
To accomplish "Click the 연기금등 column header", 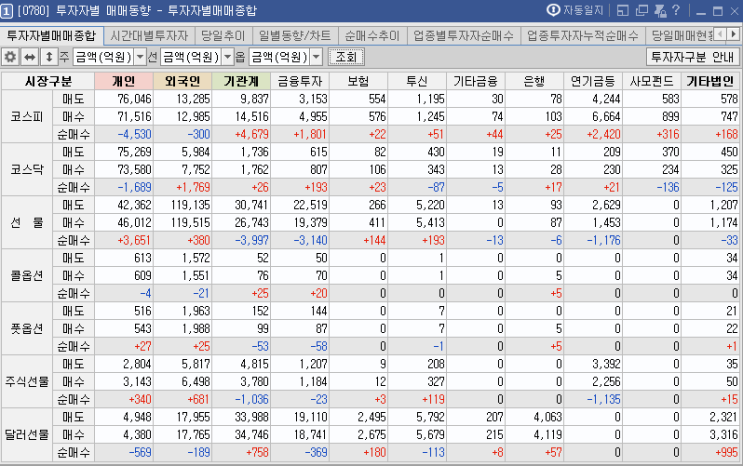I will point(593,81).
